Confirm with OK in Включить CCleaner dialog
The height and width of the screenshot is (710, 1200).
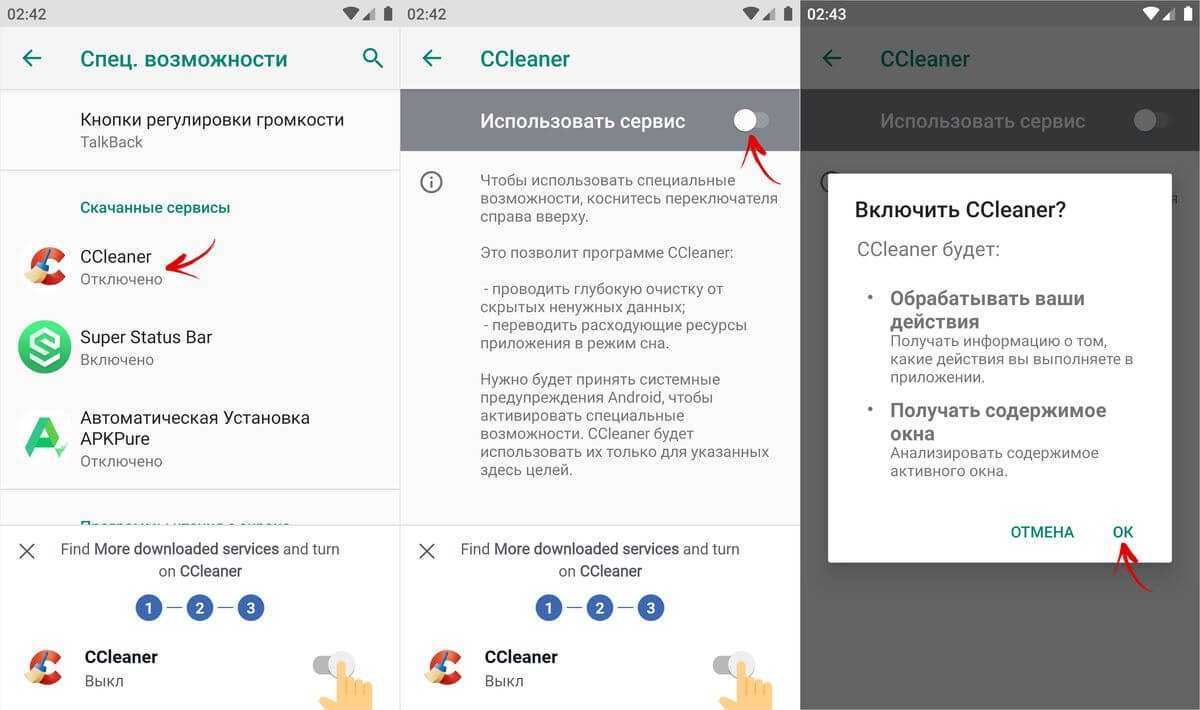point(1123,532)
